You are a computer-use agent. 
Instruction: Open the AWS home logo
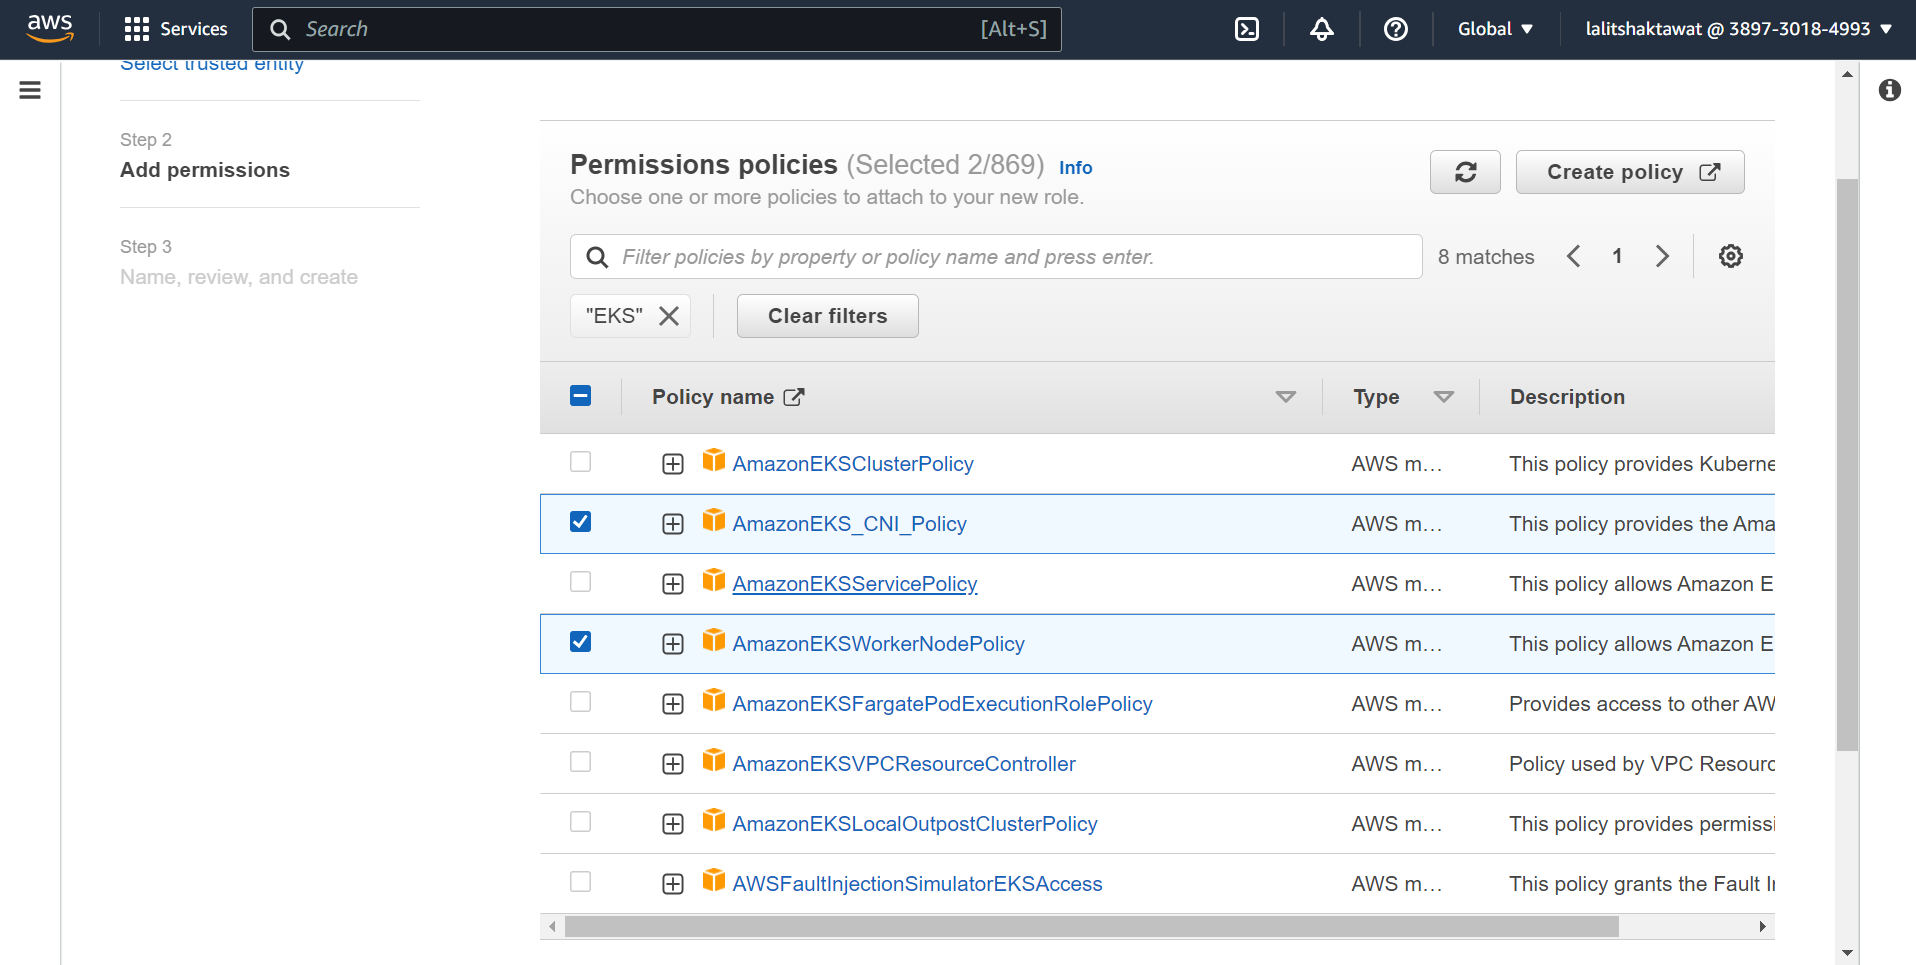click(x=50, y=29)
